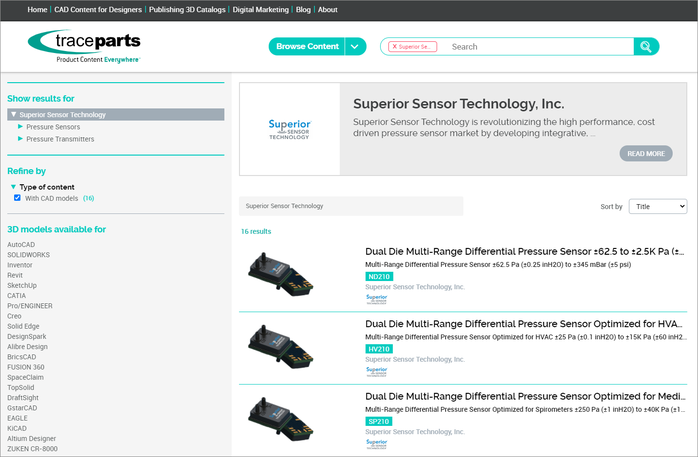The height and width of the screenshot is (457, 698).
Task: Click the READ MORE button
Action: coord(645,153)
